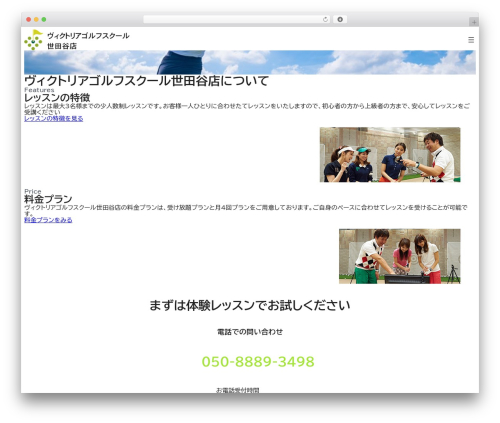Click the lesson features photo with instructor
This screenshot has height=423, width=500.
(390, 155)
